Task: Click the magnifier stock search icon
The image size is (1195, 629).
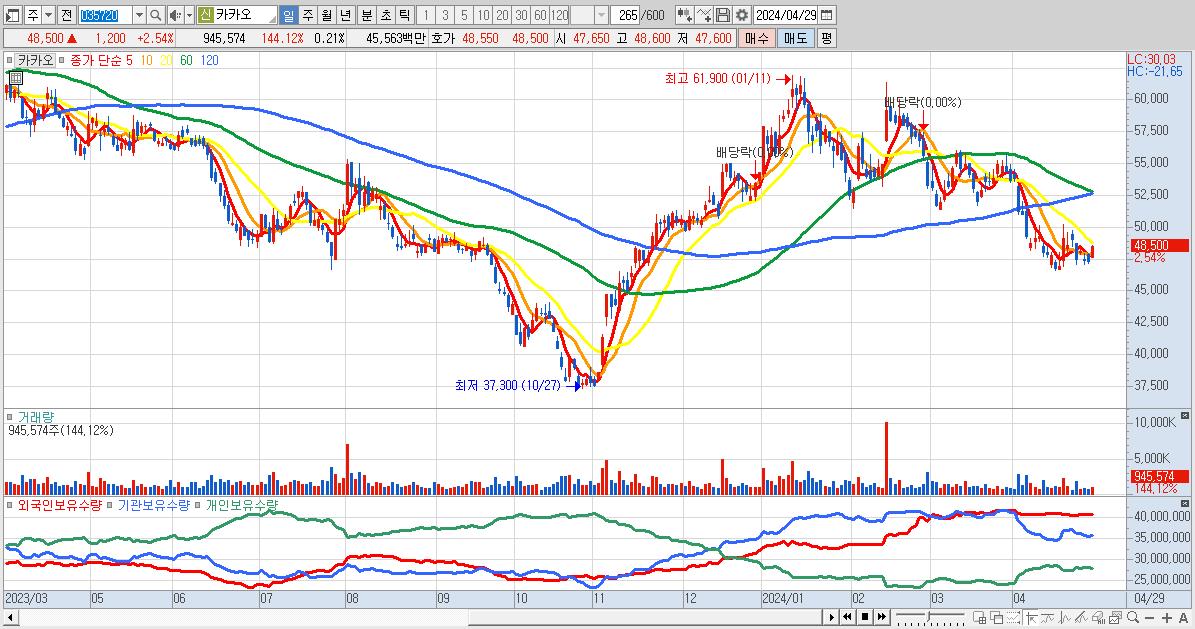Action: click(x=155, y=15)
